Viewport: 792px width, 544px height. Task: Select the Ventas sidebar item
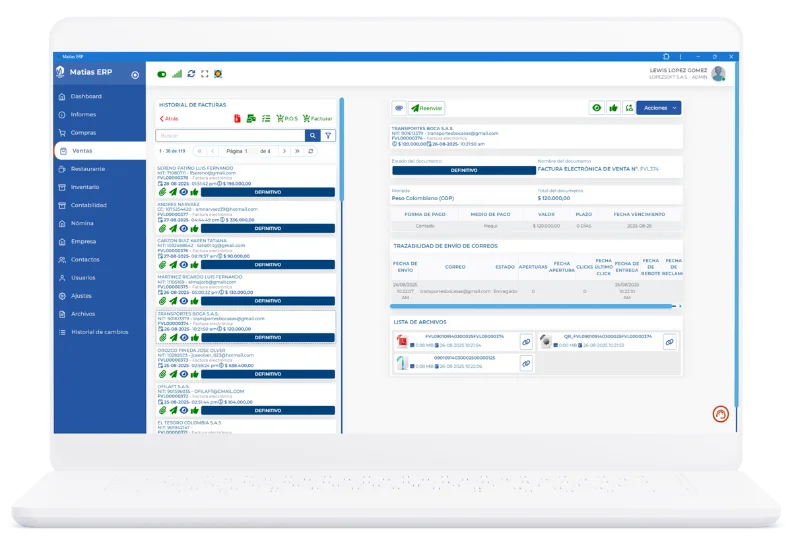[x=100, y=151]
